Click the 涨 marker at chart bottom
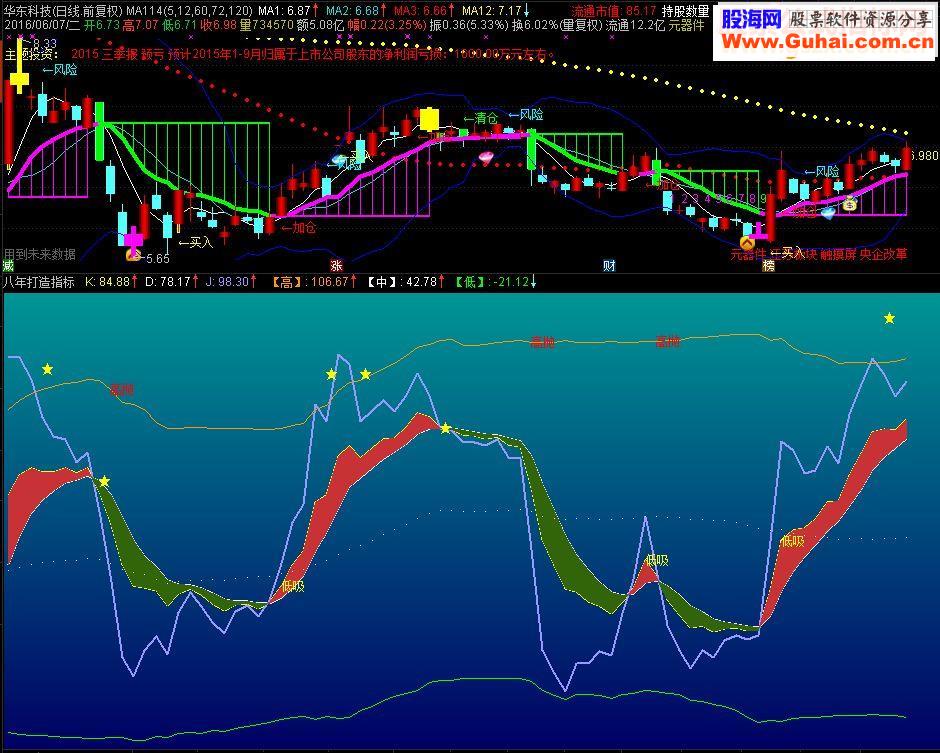The height and width of the screenshot is (753, 940). [x=336, y=266]
